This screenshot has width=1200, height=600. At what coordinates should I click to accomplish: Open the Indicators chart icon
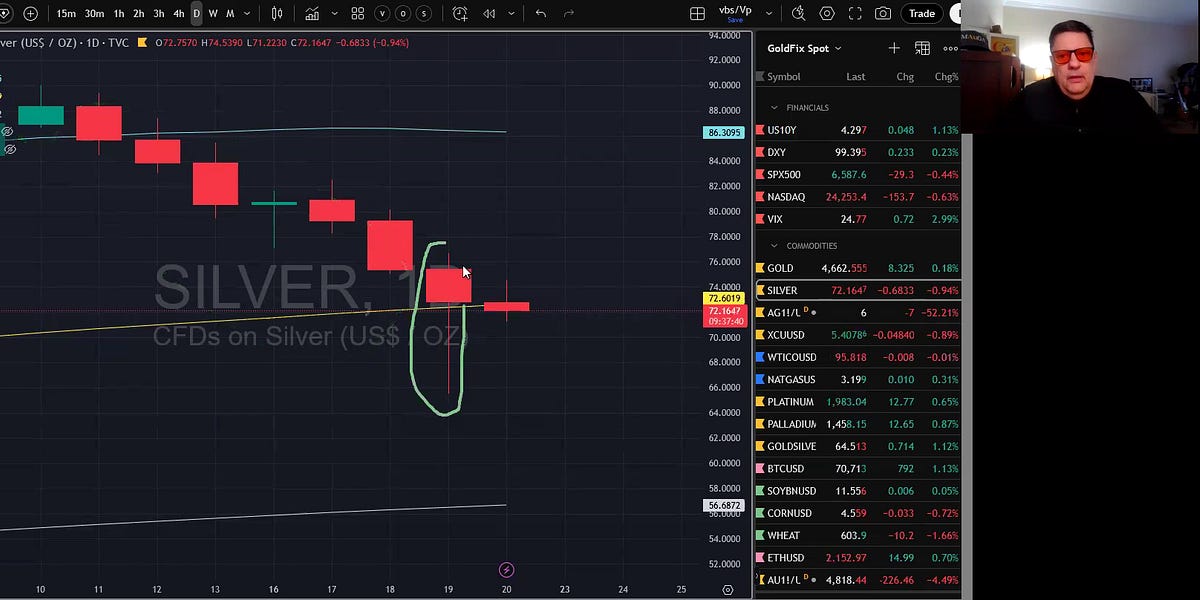pos(313,14)
